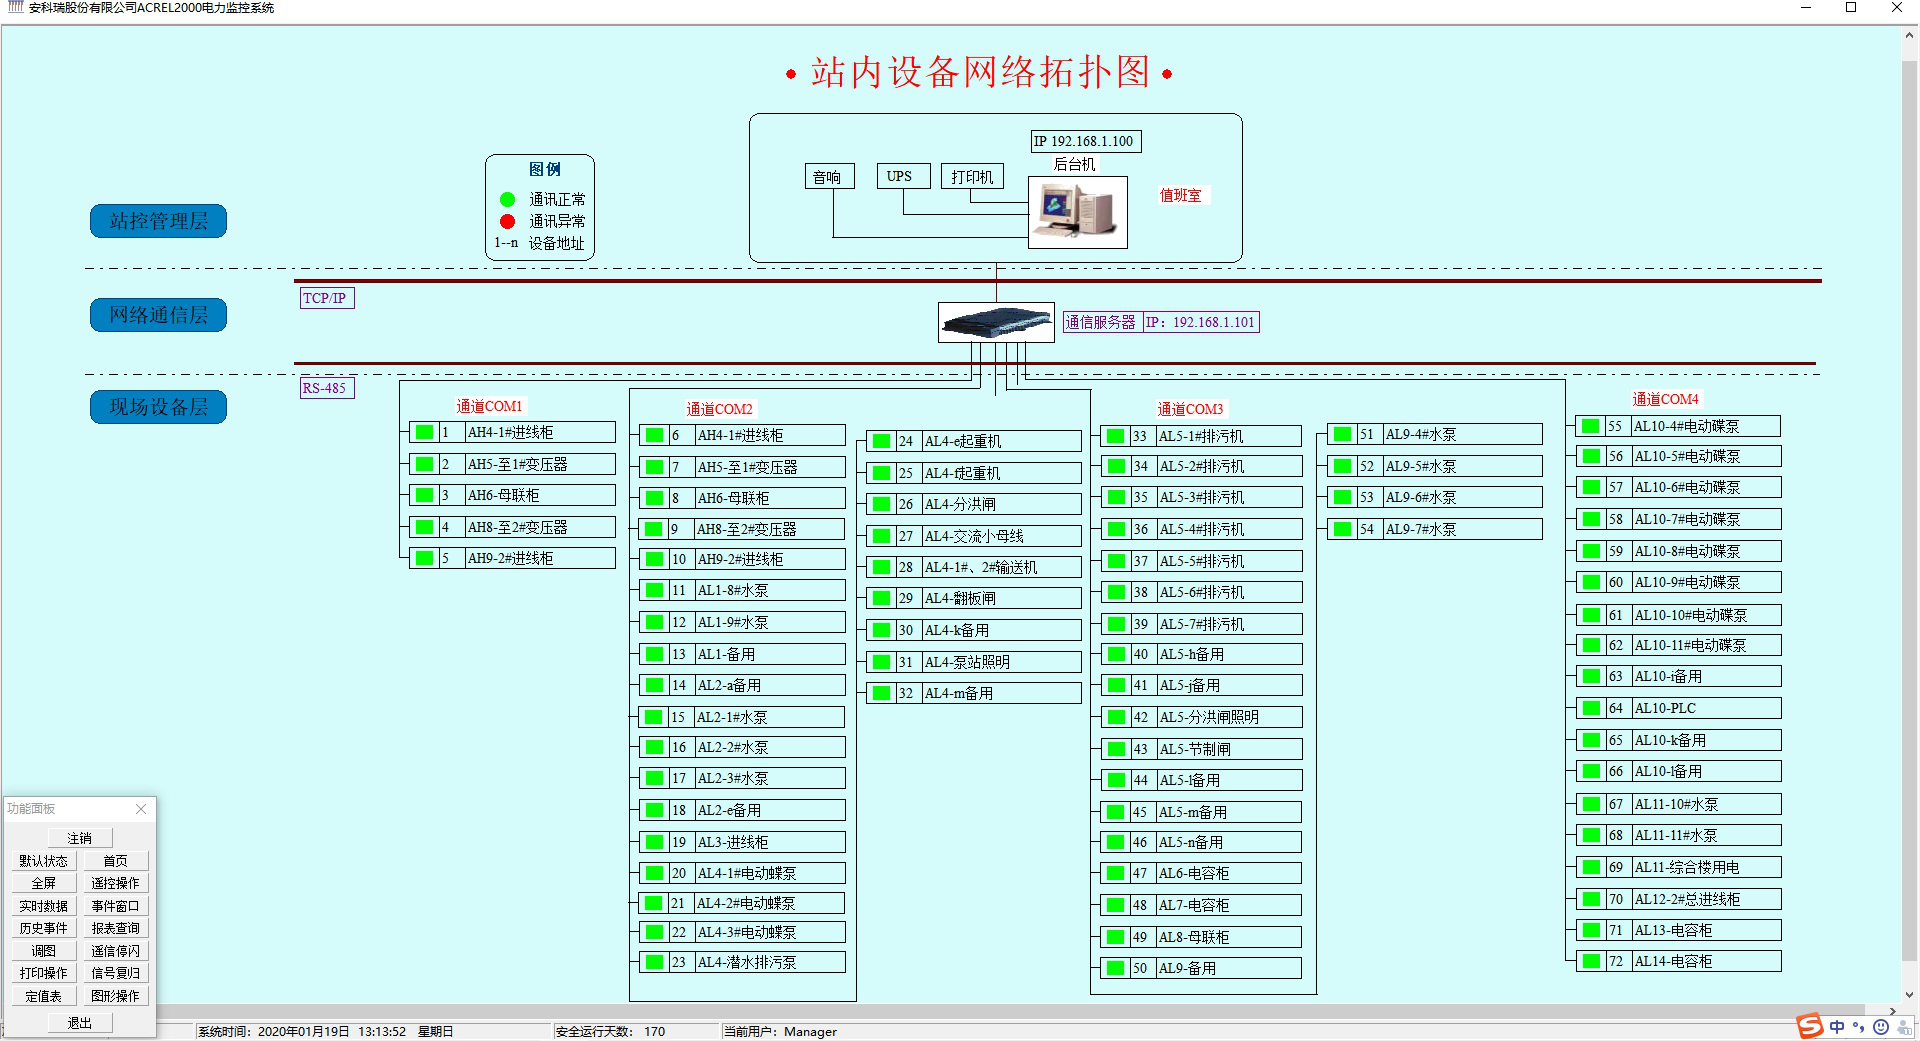The image size is (1920, 1041).
Task: Open the 实时数据 real-time data view
Action: (43, 906)
